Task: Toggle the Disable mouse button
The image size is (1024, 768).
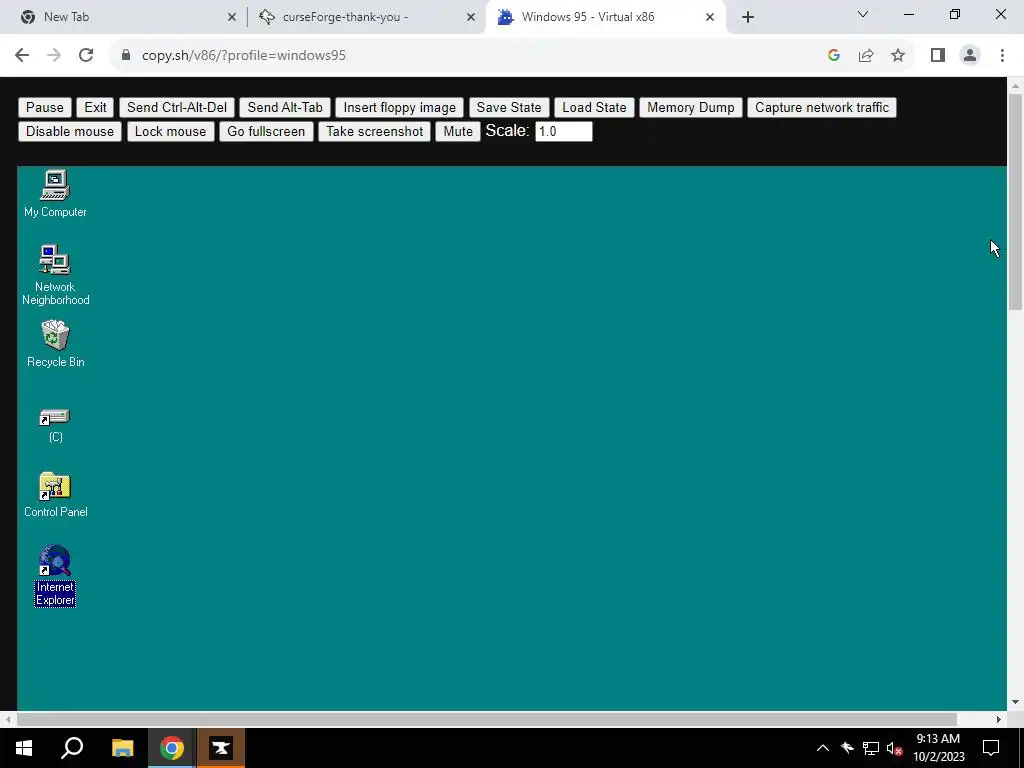Action: point(70,131)
